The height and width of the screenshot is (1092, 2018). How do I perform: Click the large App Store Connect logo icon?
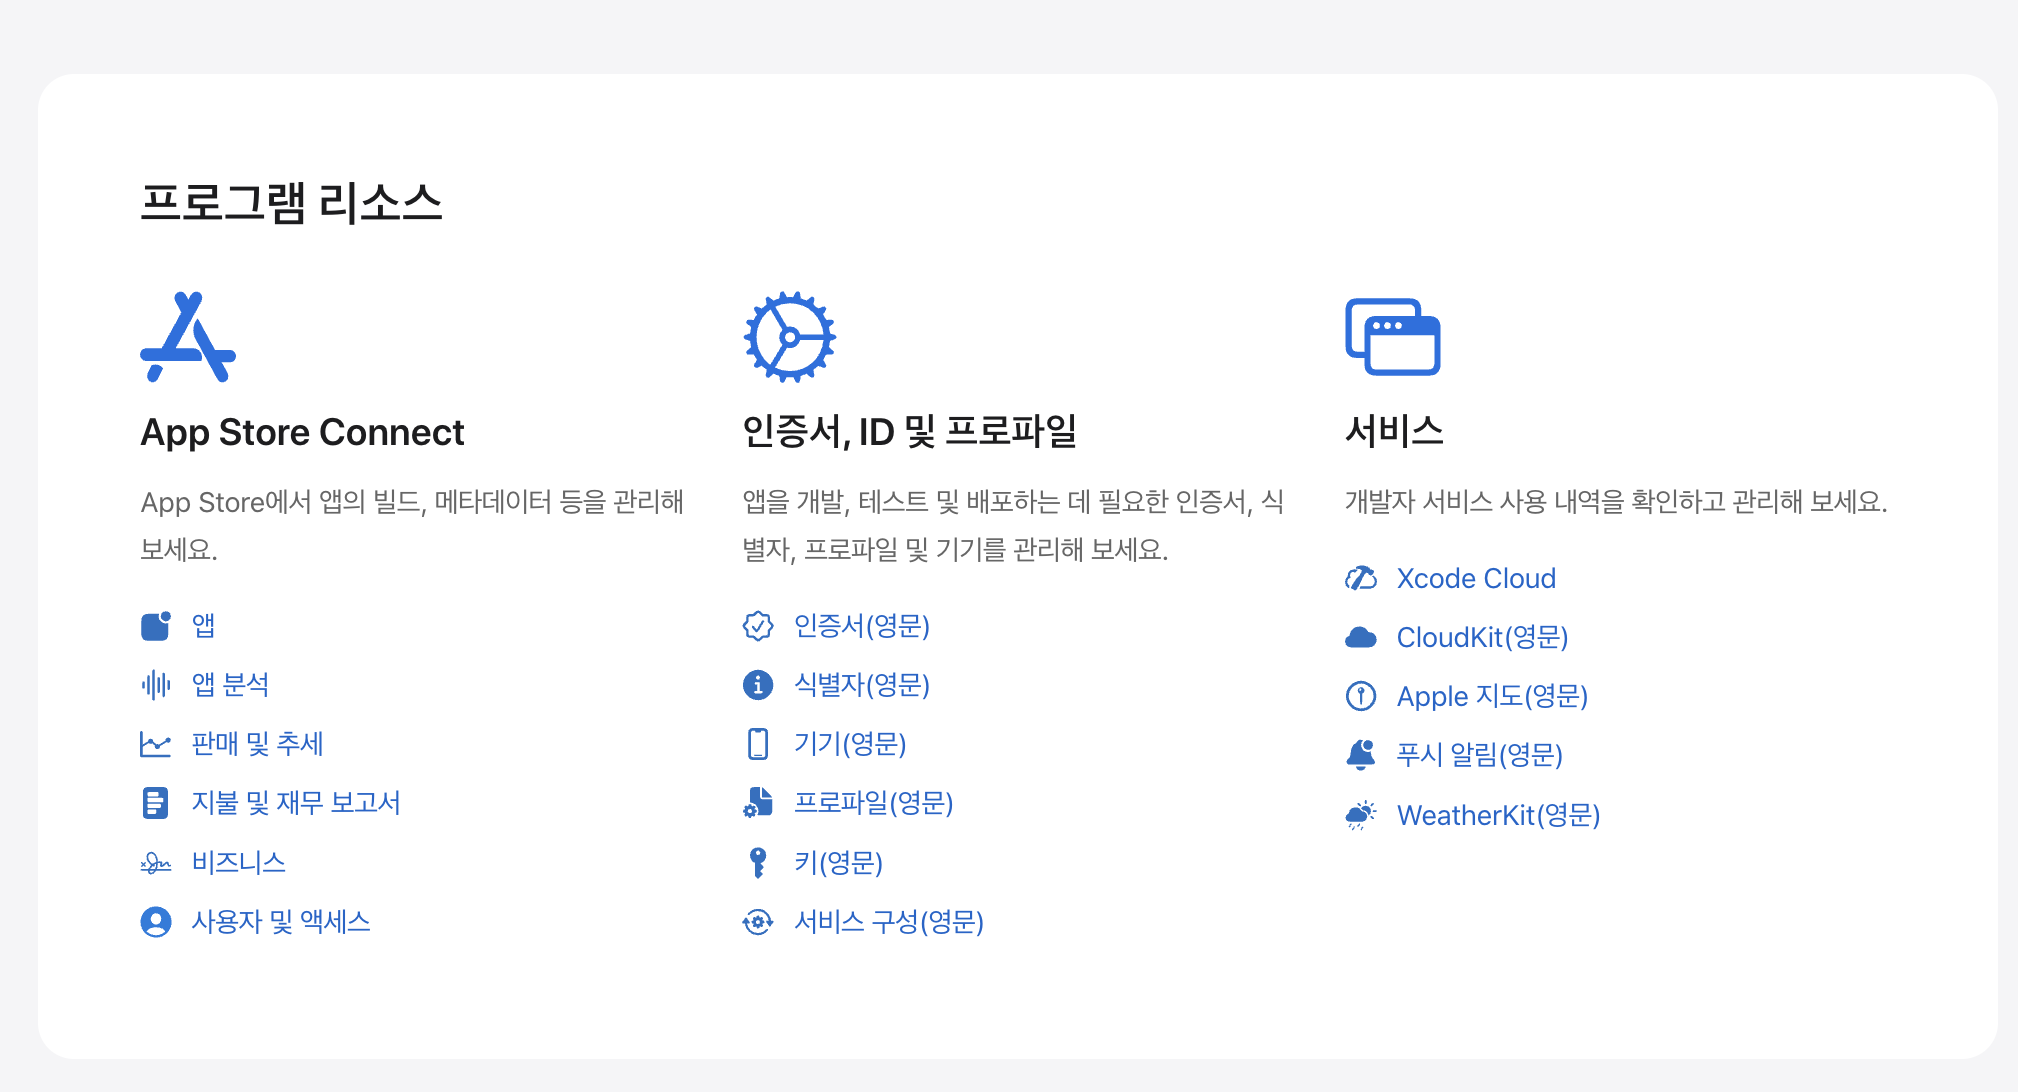[188, 337]
